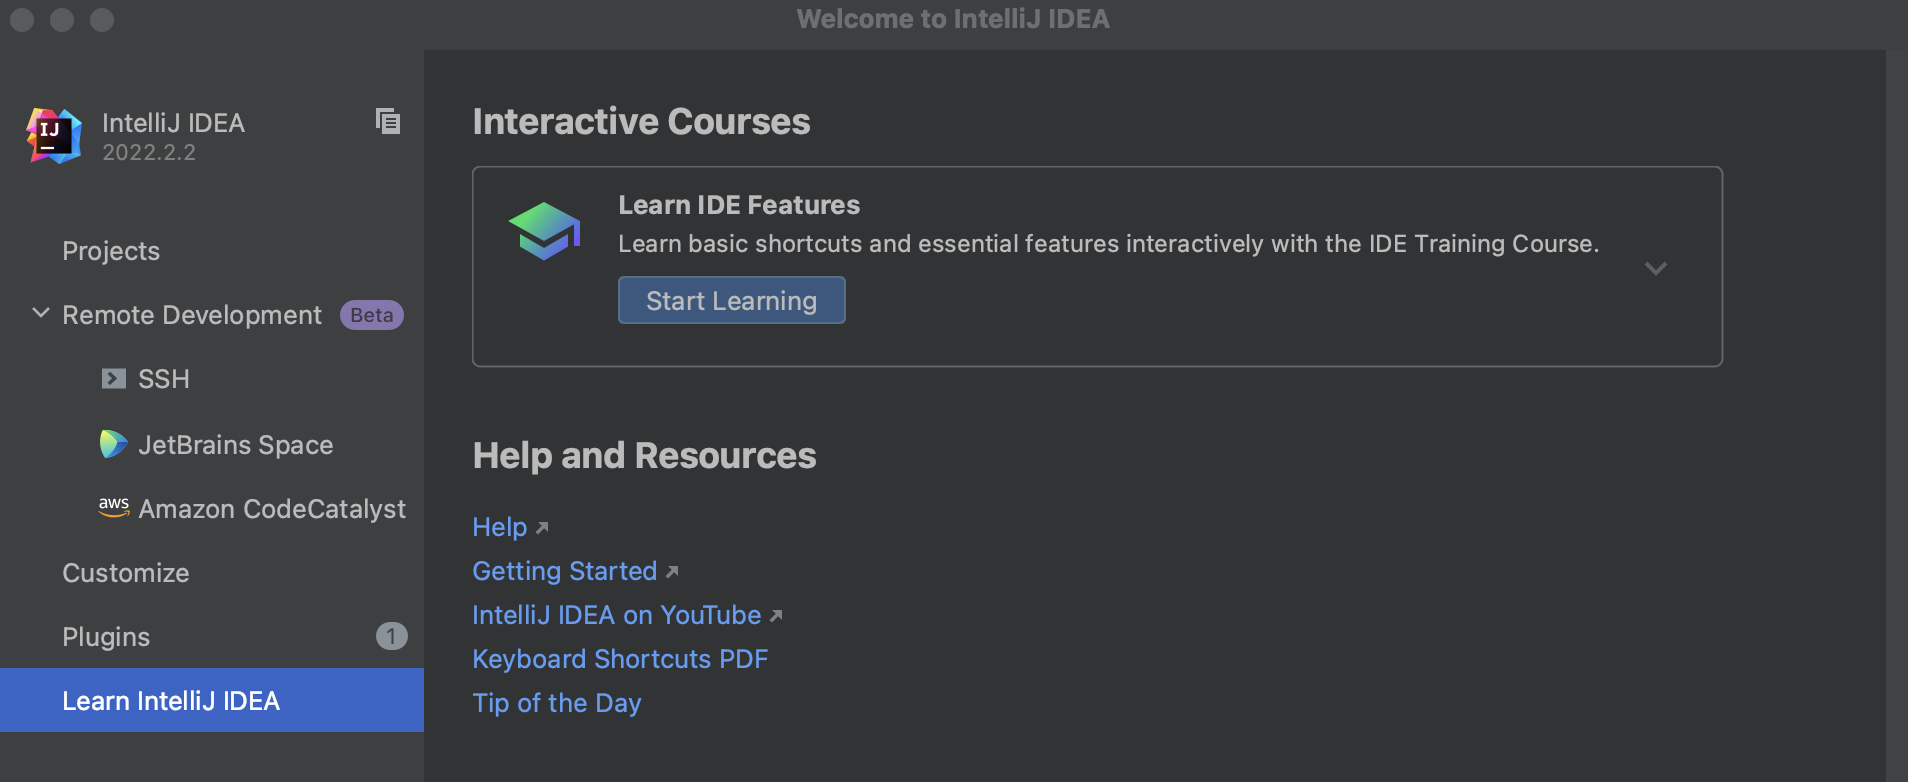Viewport: 1908px width, 782px height.
Task: Click the Learn IDE Features card title
Action: click(x=739, y=205)
